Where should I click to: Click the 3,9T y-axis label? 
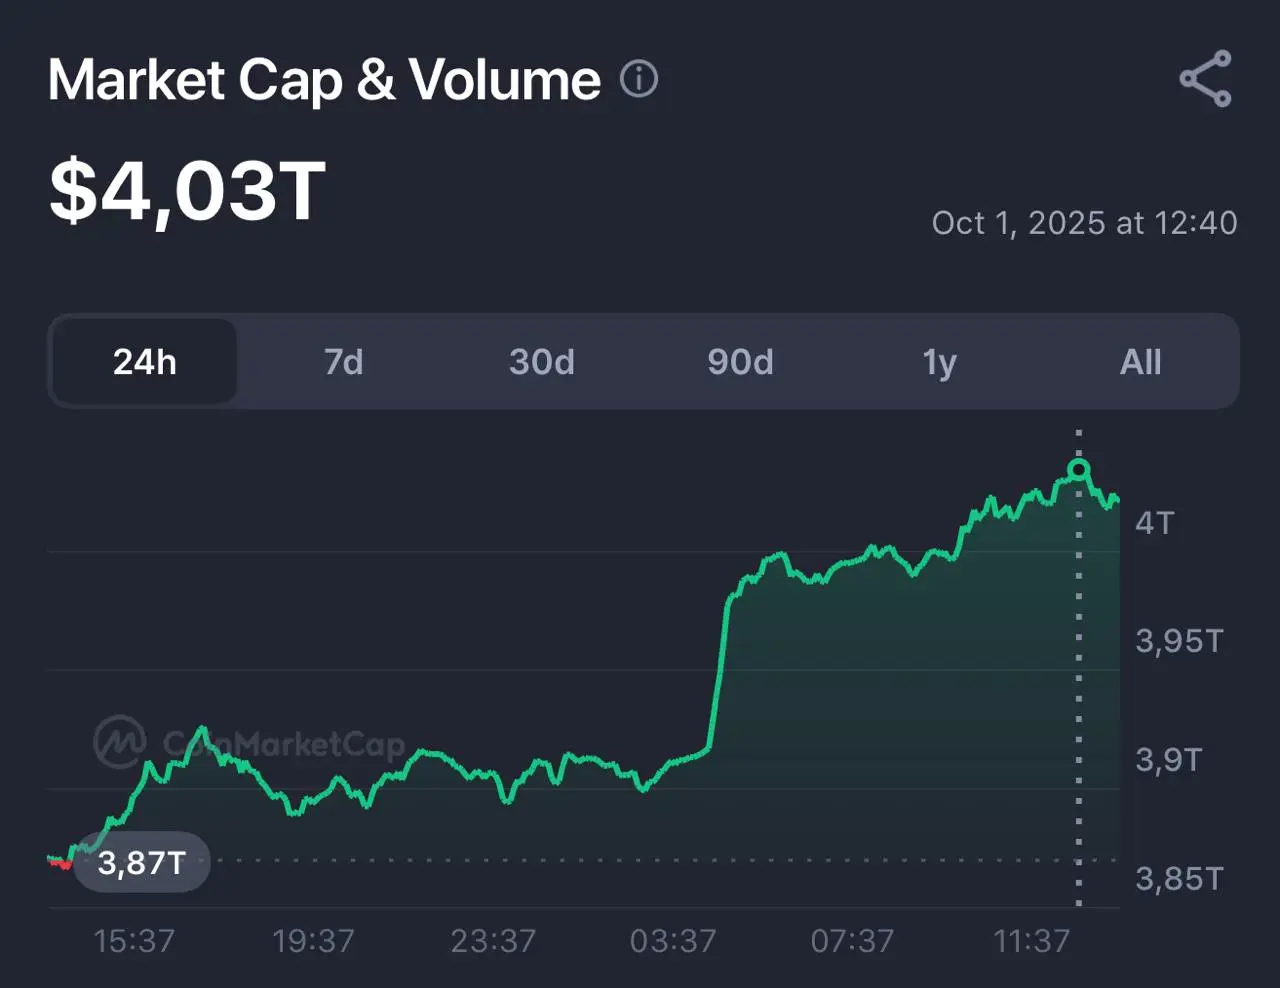1168,760
